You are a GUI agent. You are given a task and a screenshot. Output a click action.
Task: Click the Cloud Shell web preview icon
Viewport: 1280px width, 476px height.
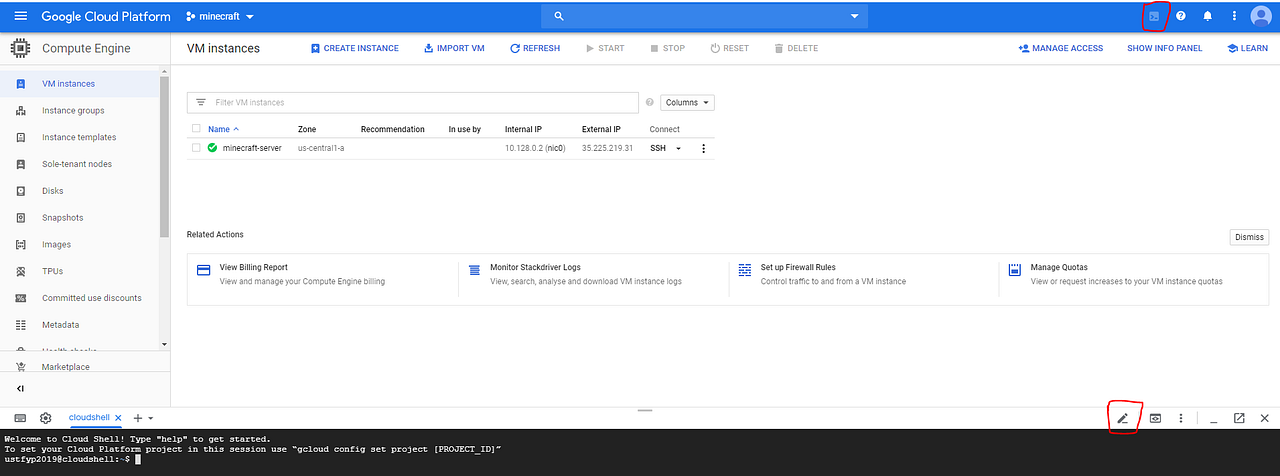[1155, 418]
